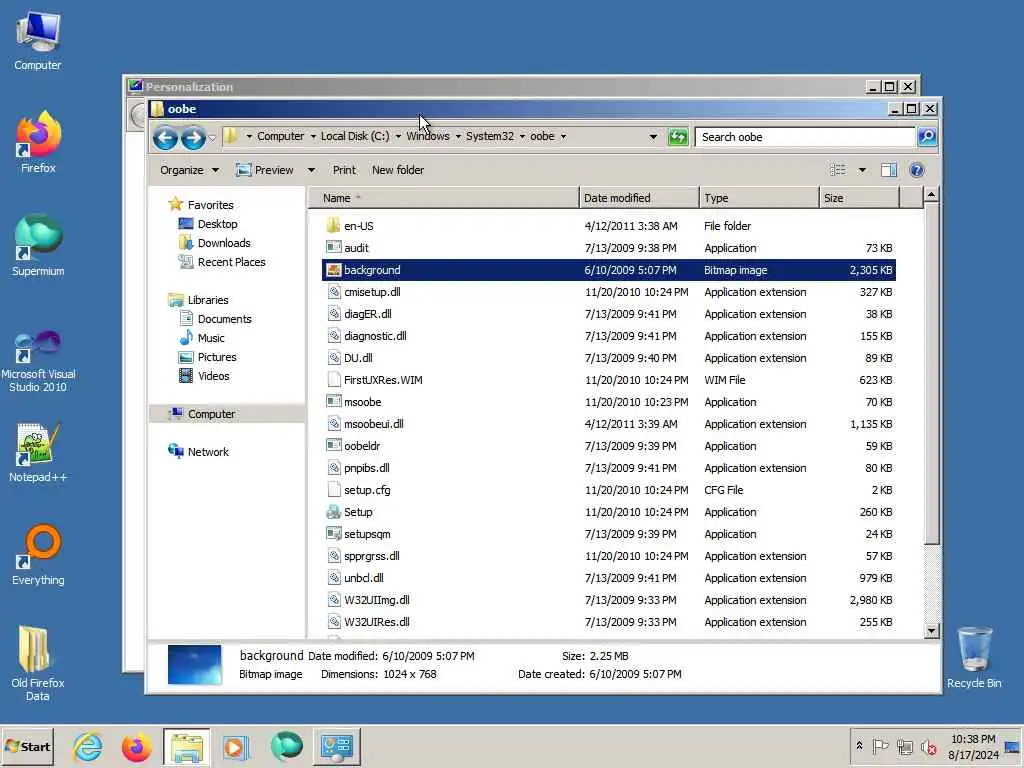The height and width of the screenshot is (768, 1024).
Task: Open the Everything desktop shortcut
Action: (38, 555)
